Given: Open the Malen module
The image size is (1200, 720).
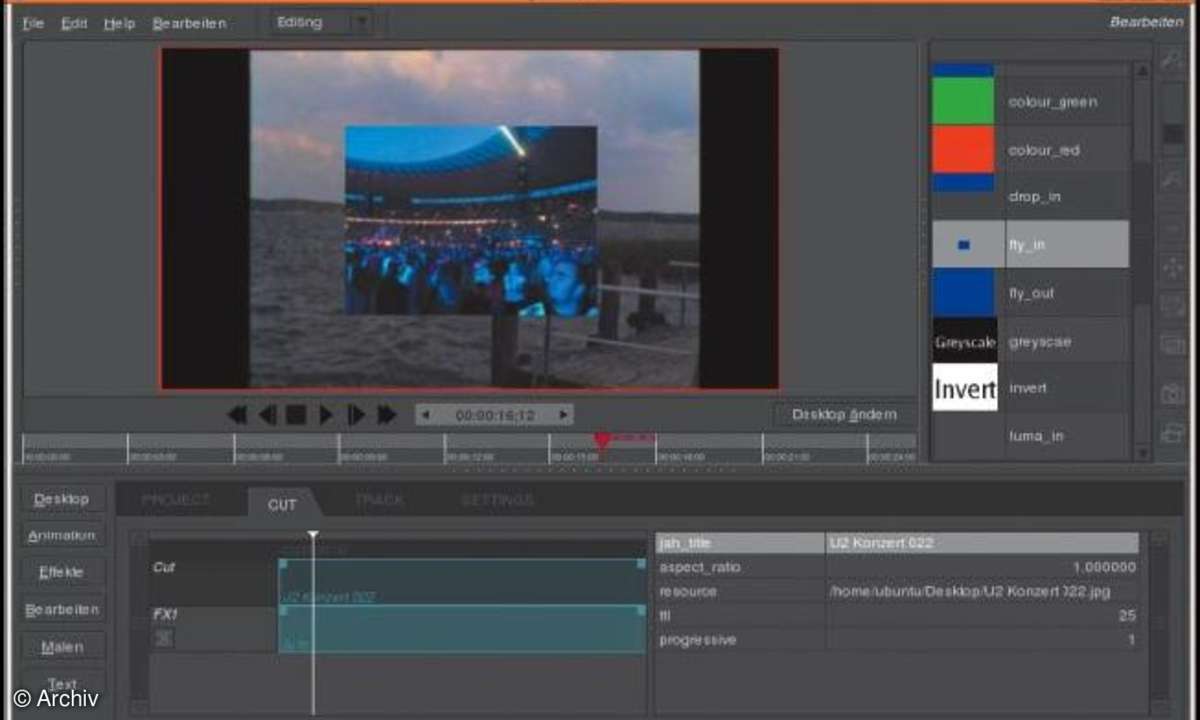Looking at the screenshot, I should tap(62, 646).
